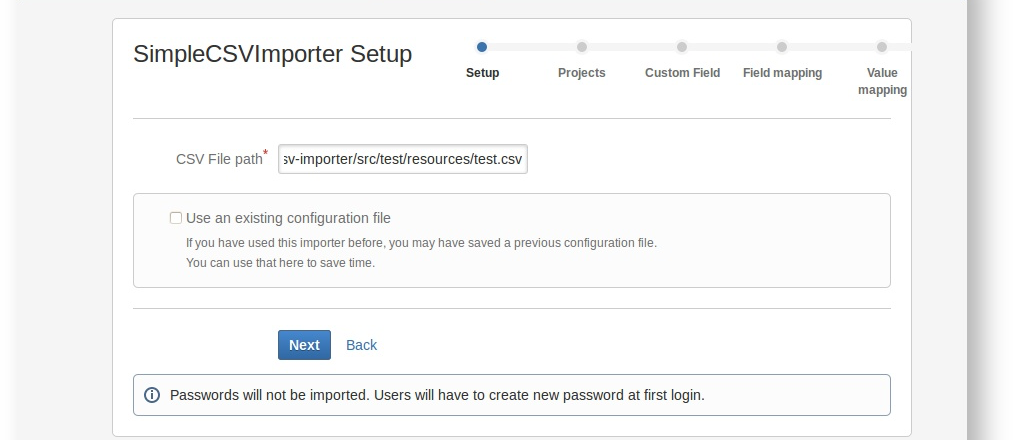Viewport: 1015px width, 440px height.
Task: Click the Custom Field step dot
Action: click(682, 47)
